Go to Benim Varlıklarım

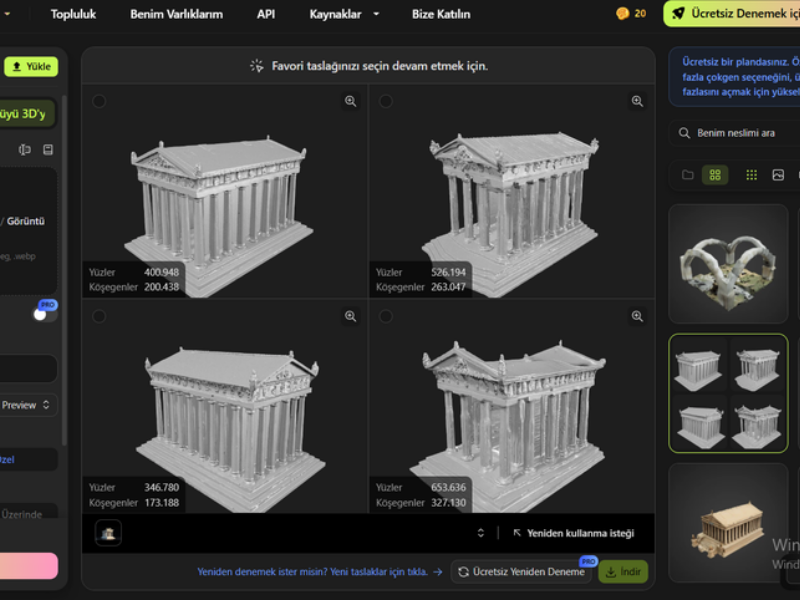pyautogui.click(x=176, y=14)
